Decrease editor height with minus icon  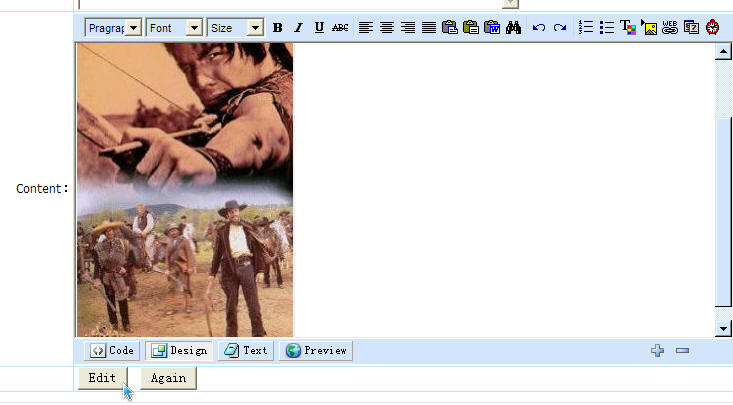coord(683,350)
